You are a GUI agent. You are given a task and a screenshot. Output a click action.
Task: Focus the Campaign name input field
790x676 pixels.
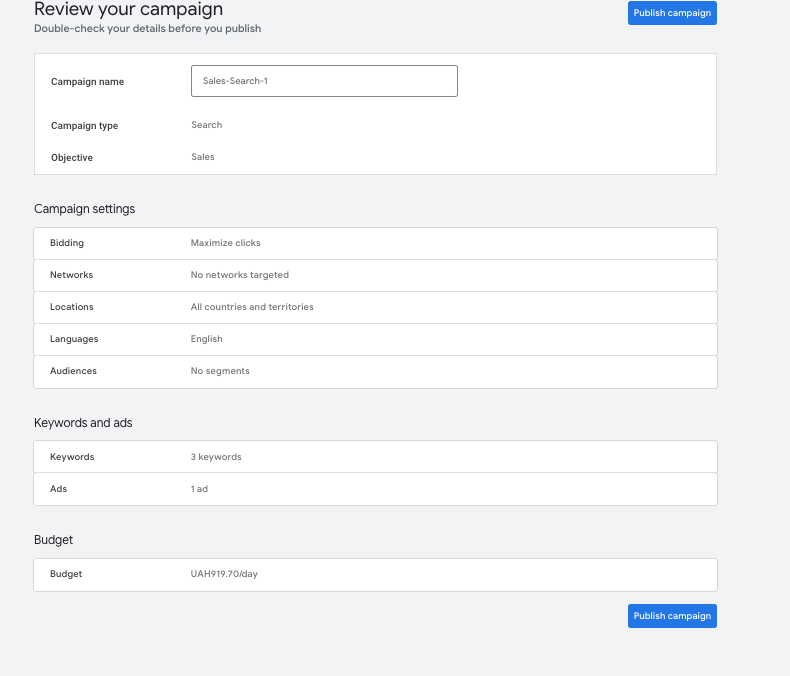pyautogui.click(x=324, y=81)
